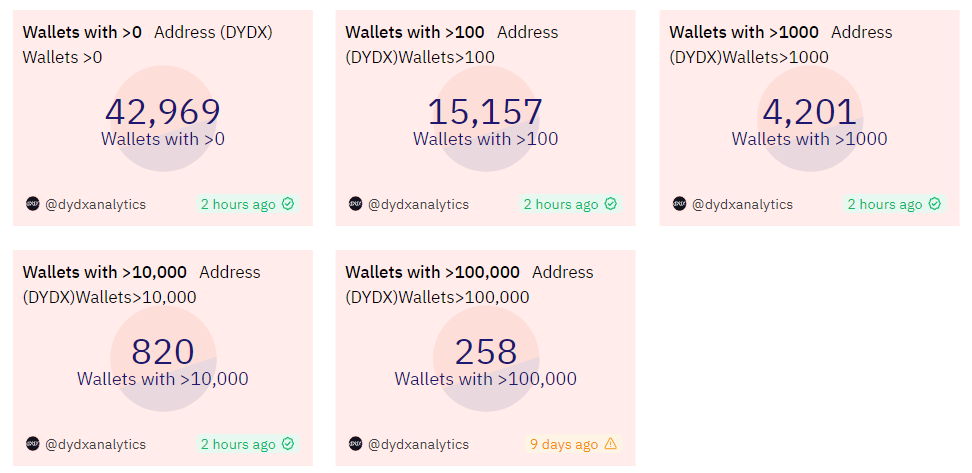Click the '9 days ago' stale status badge

click(x=562, y=444)
